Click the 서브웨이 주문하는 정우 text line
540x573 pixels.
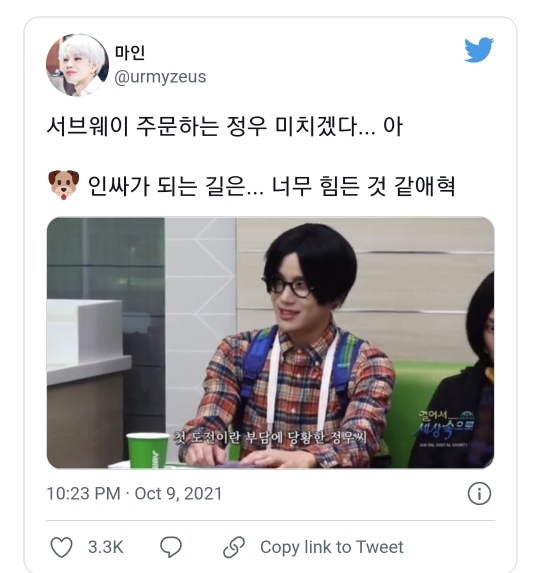[225, 127]
